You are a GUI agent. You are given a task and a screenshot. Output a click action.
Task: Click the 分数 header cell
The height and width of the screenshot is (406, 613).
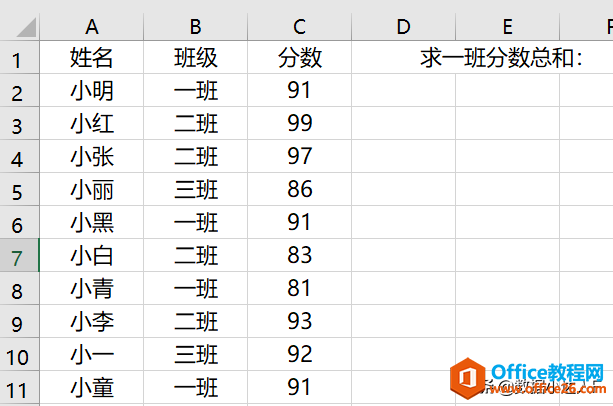[x=299, y=57]
